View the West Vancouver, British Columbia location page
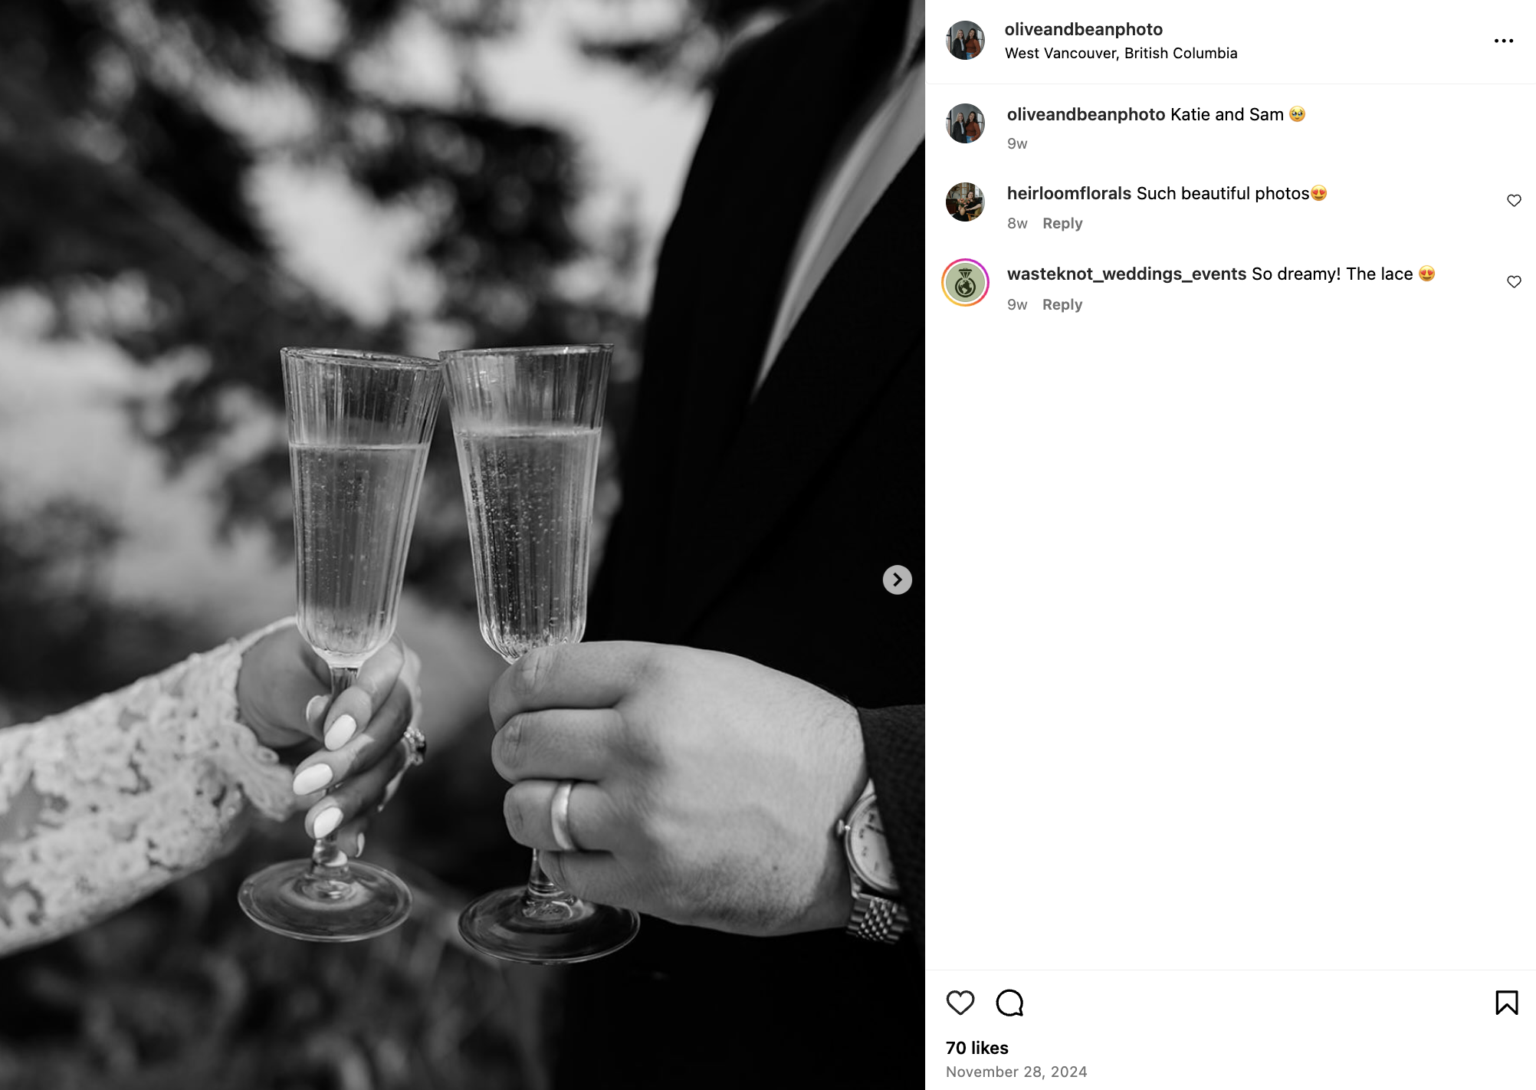 pos(1120,53)
